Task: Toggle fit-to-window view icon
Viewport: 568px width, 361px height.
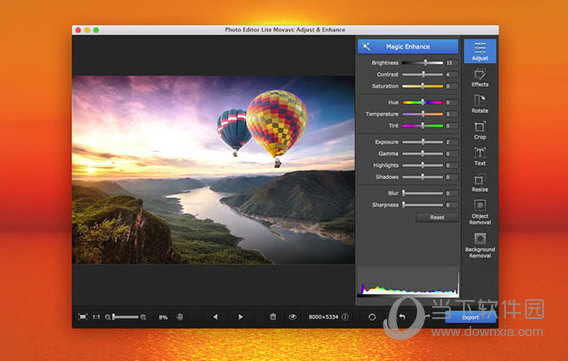Action: tap(83, 317)
